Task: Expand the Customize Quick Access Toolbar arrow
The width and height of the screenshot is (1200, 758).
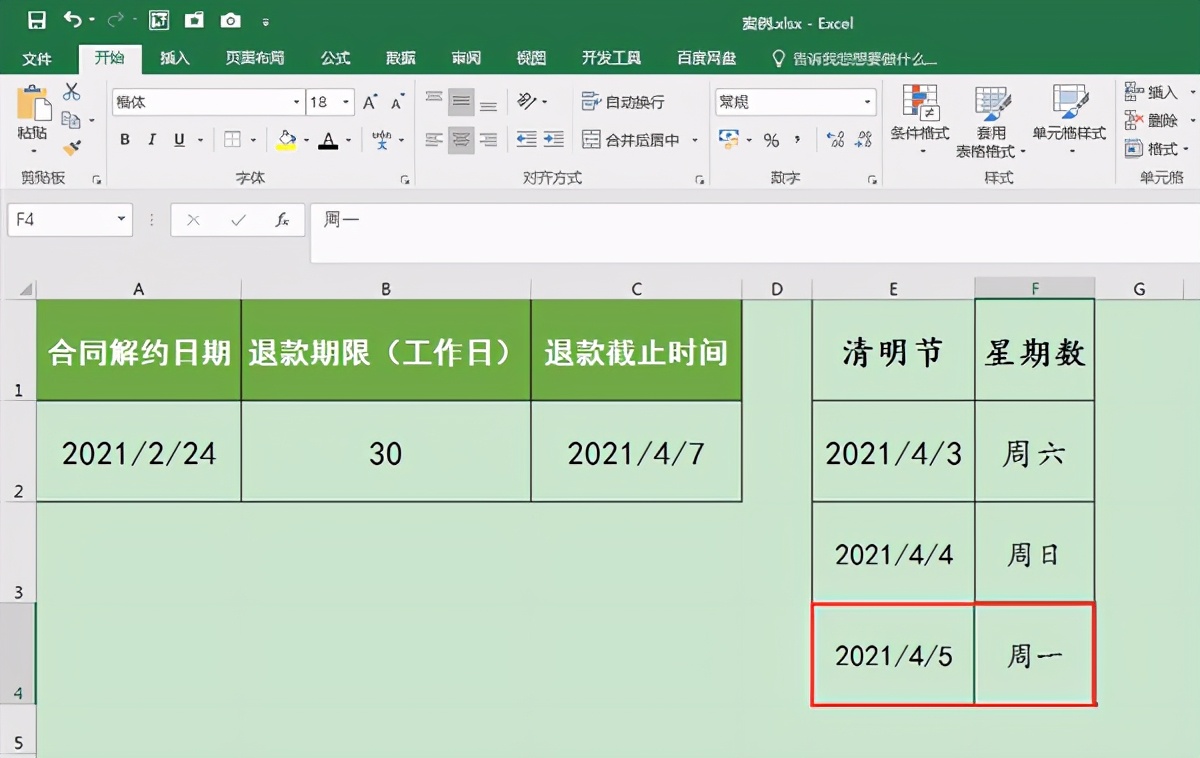Action: (x=265, y=21)
